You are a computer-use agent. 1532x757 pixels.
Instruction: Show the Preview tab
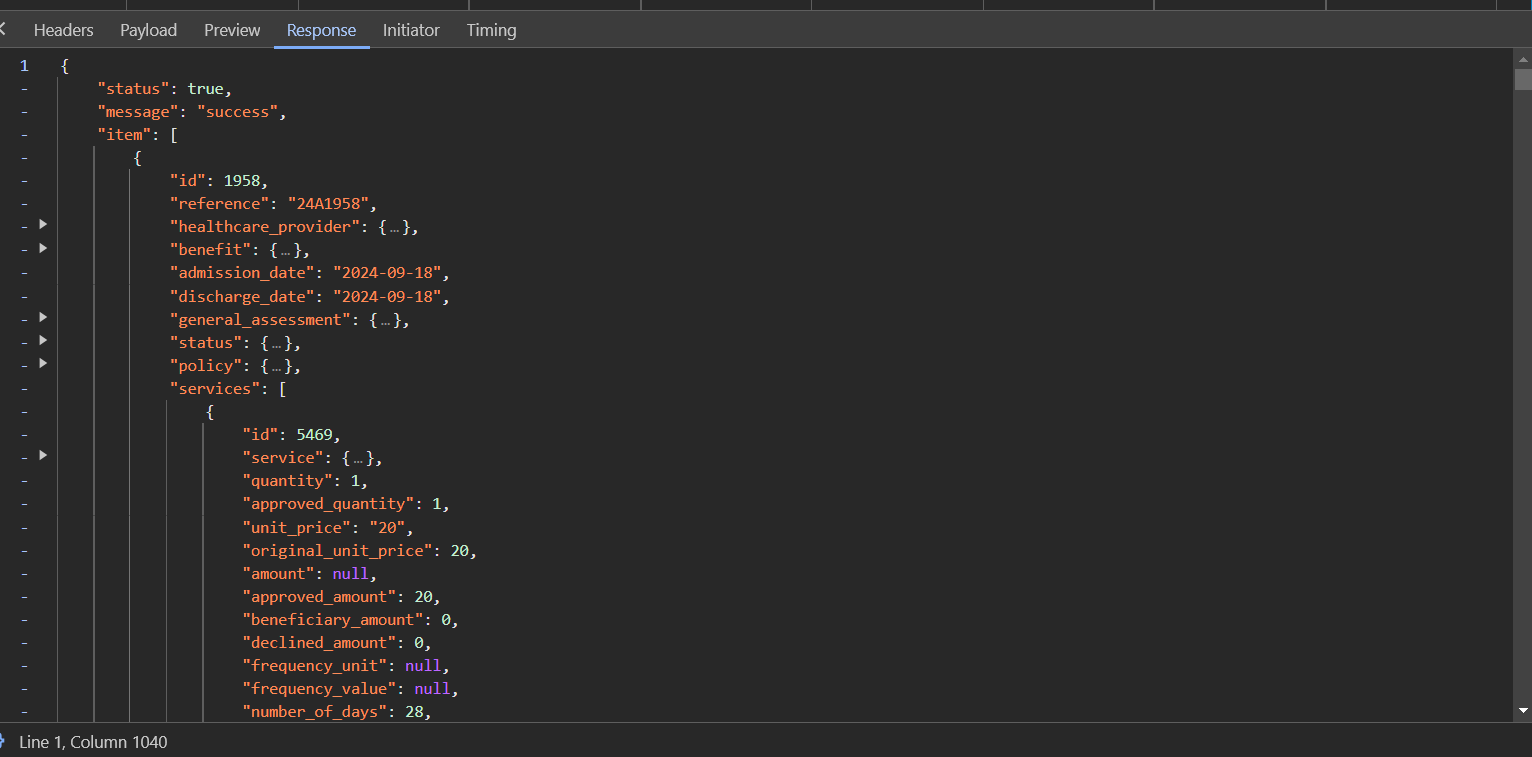pyautogui.click(x=232, y=30)
